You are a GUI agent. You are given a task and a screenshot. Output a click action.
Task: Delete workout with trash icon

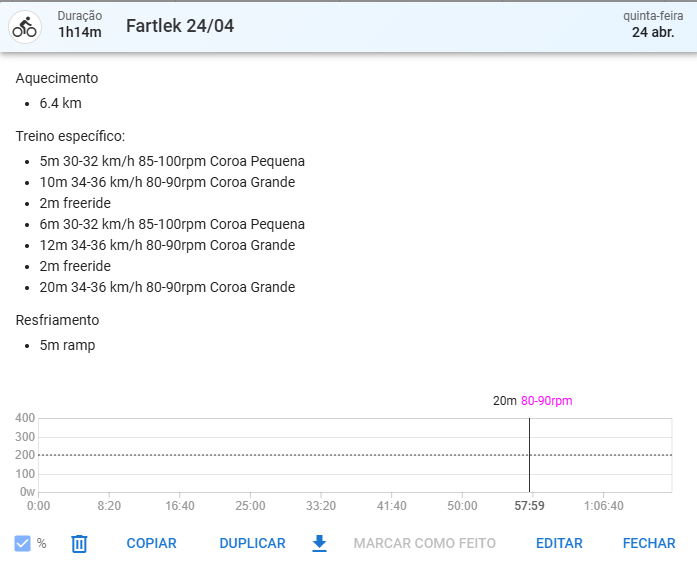coord(79,543)
